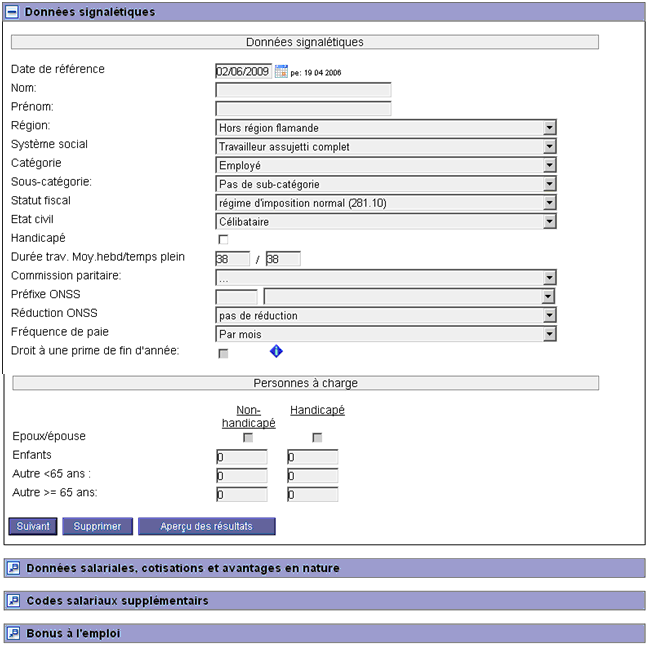Open the Sous-catégorie dropdown
The width and height of the screenshot is (647, 645).
pyautogui.click(x=386, y=184)
